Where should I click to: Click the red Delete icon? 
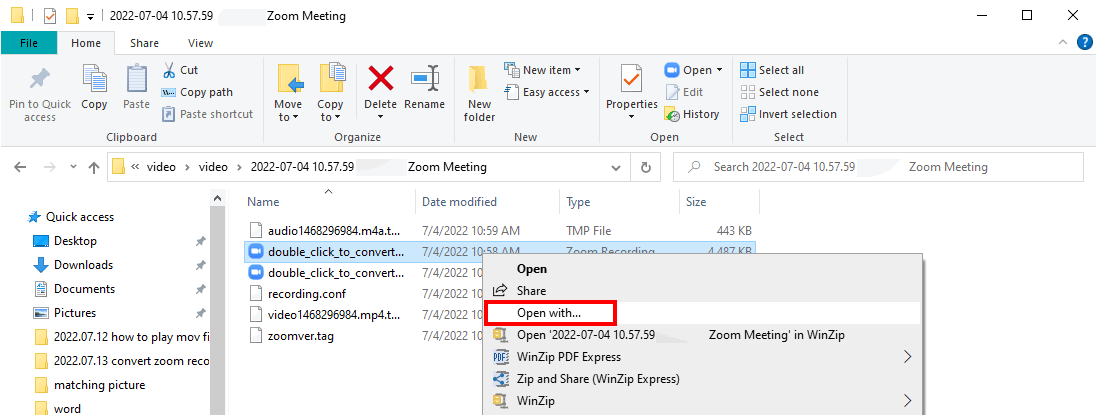[380, 80]
